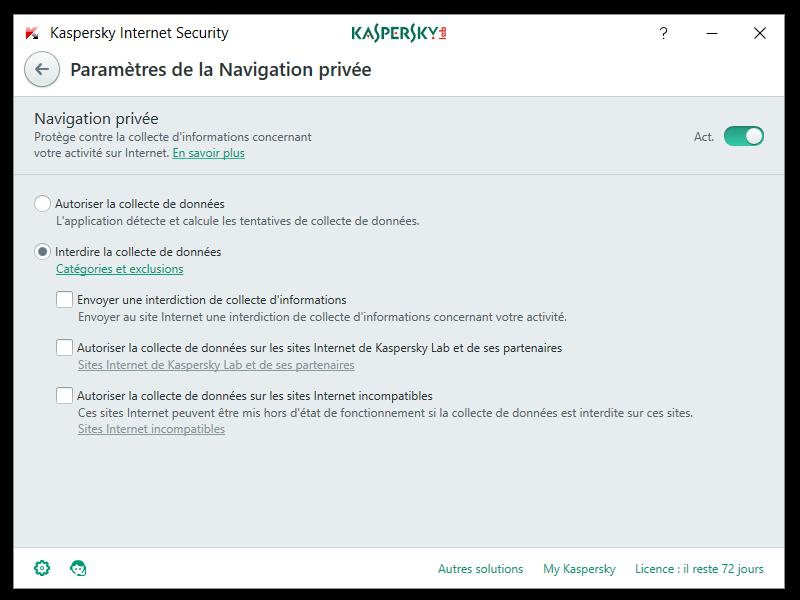This screenshot has width=800, height=600.
Task: Click the back arrow button
Action: point(42,69)
